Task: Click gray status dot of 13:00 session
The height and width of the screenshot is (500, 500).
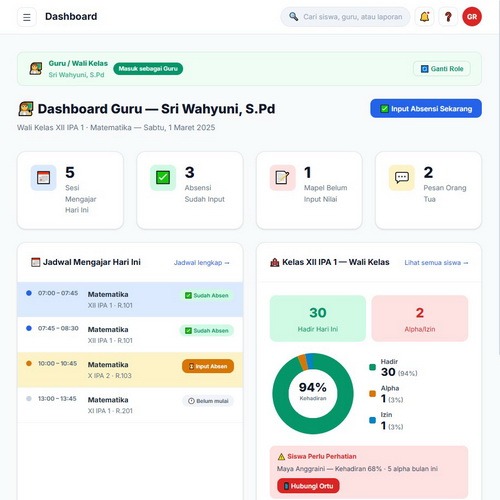Action: tap(29, 399)
